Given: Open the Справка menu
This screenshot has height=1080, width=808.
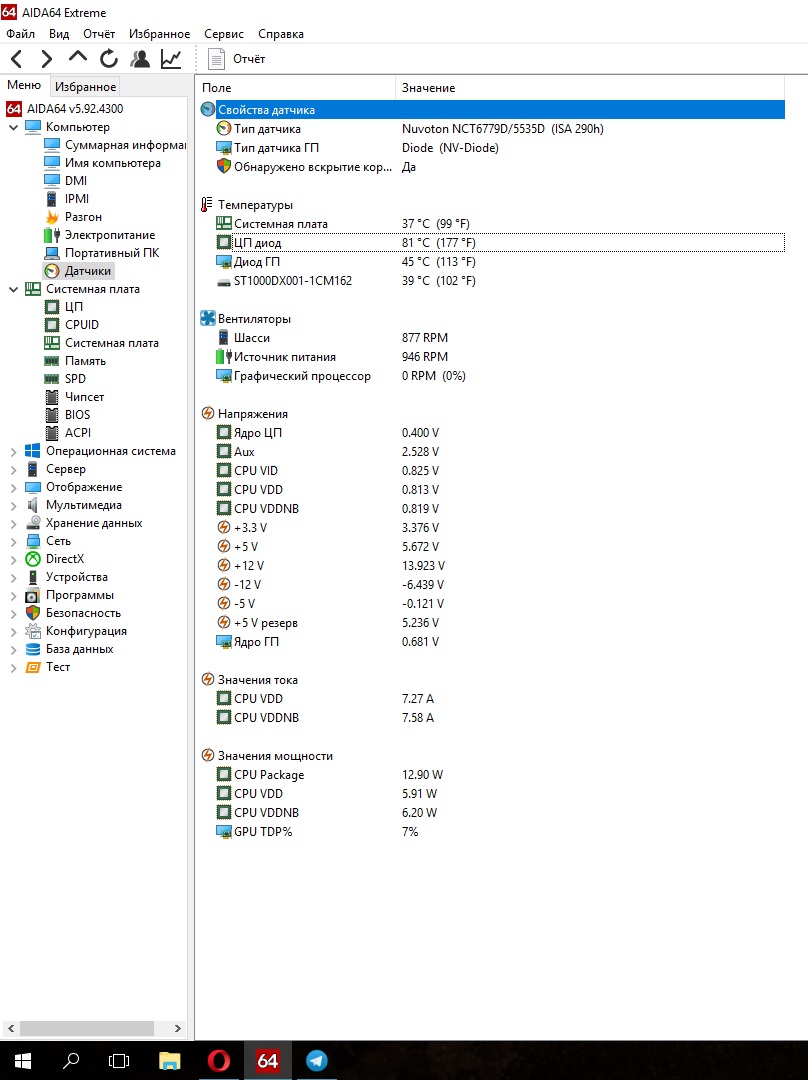Looking at the screenshot, I should (281, 34).
